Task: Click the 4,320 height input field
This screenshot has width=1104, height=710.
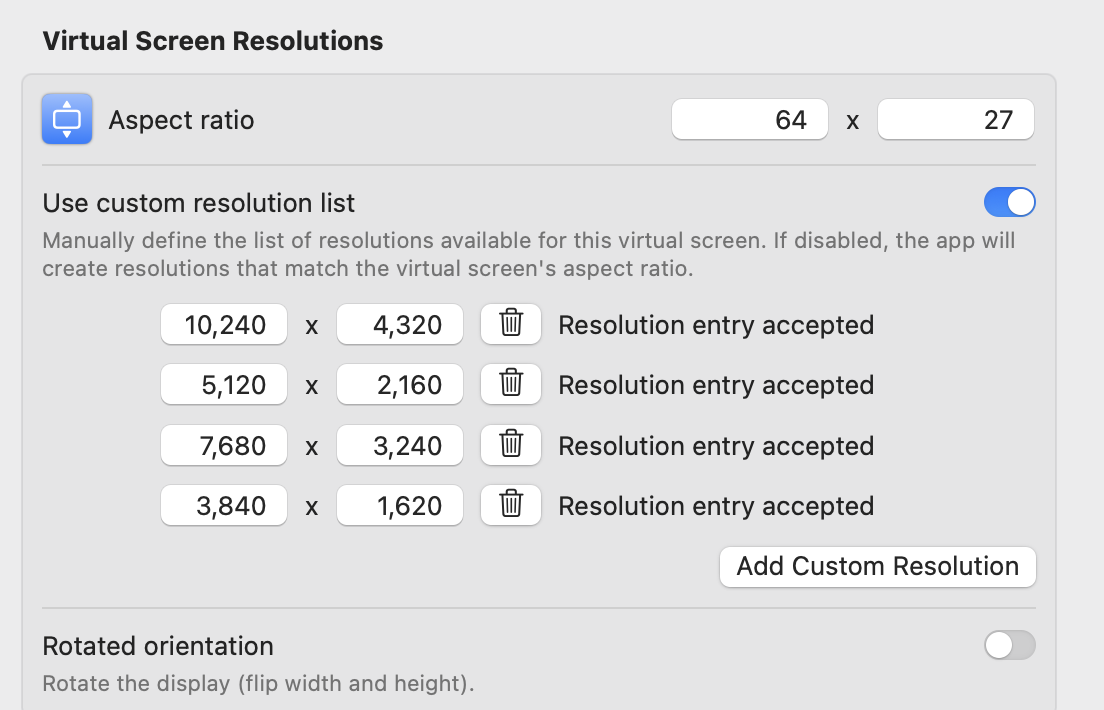Action: pos(400,324)
